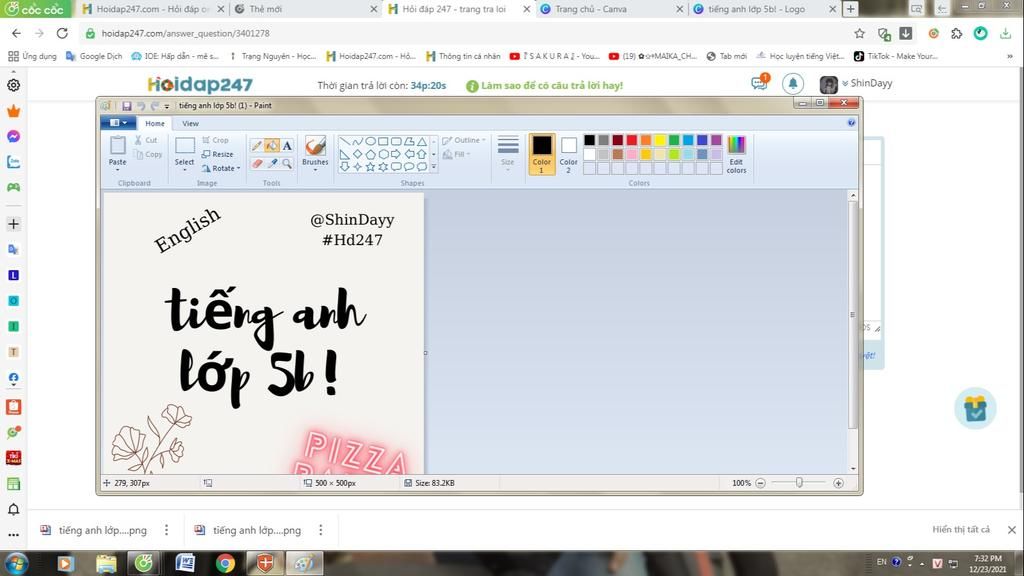Pick the yellow color swatch
This screenshot has width=1024, height=576.
point(660,140)
